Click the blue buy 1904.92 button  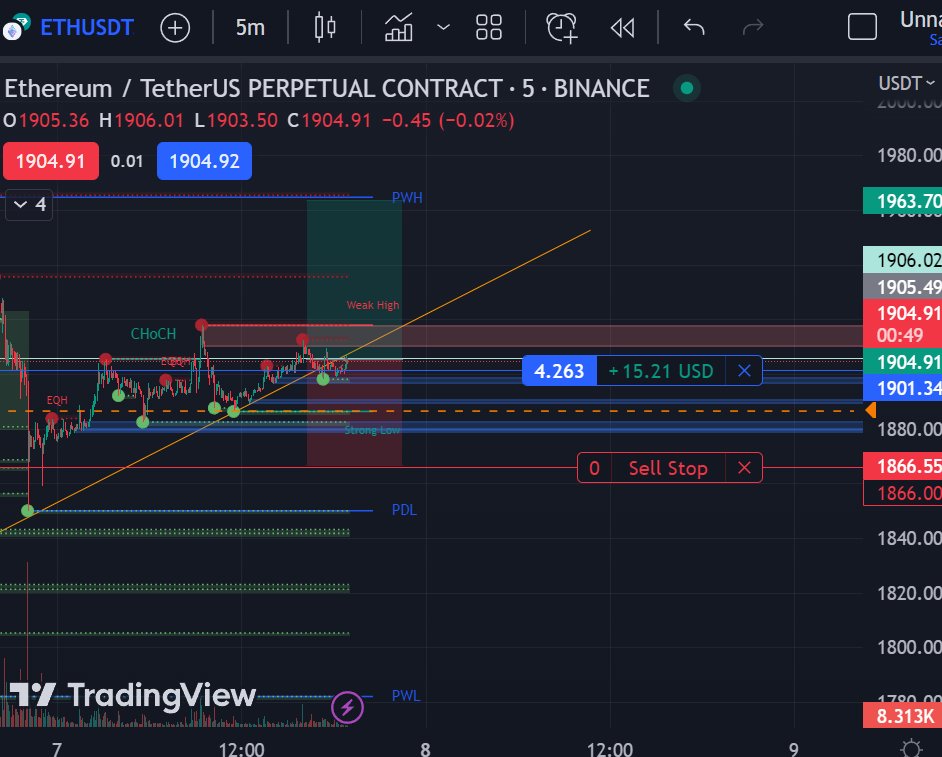204,161
